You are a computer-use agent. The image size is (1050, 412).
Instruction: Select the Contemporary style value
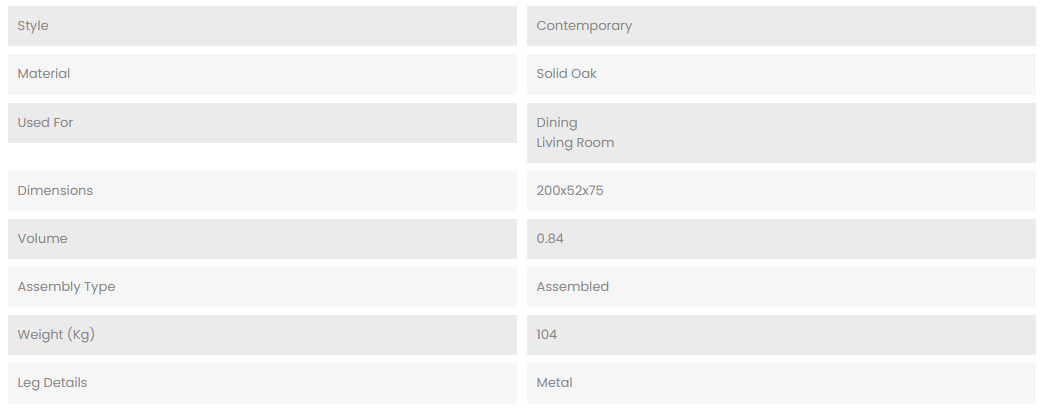pos(584,26)
